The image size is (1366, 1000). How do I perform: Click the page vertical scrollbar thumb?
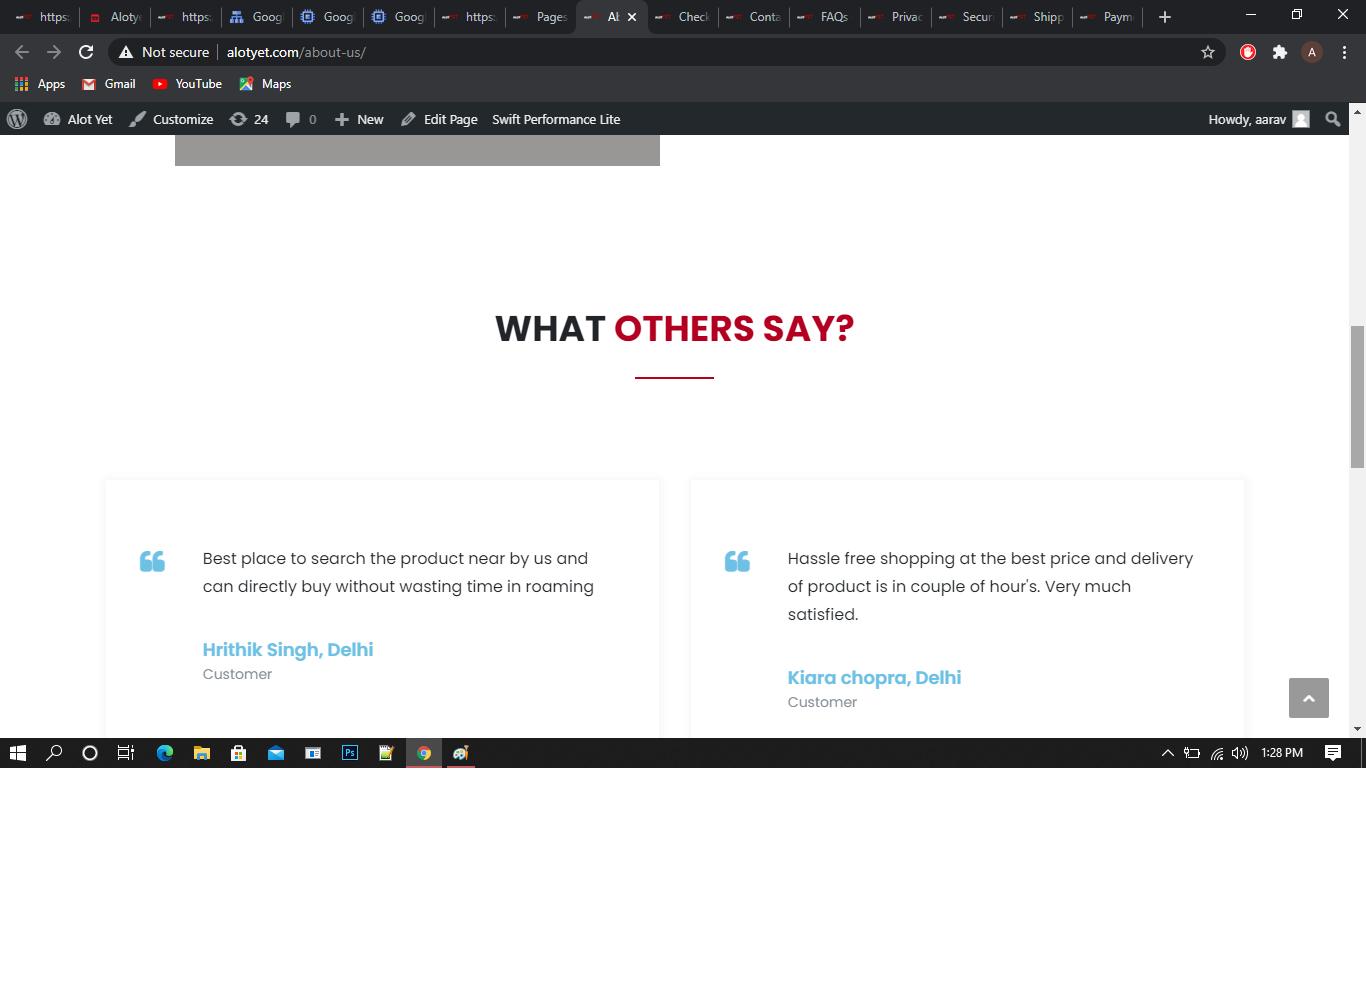pyautogui.click(x=1357, y=396)
